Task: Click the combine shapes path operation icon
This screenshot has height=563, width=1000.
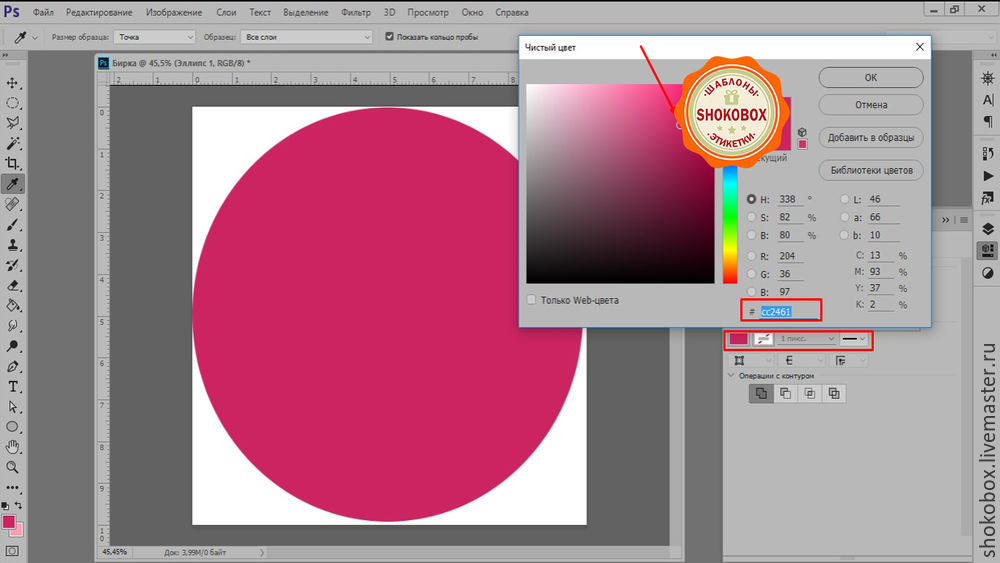Action: click(x=761, y=393)
